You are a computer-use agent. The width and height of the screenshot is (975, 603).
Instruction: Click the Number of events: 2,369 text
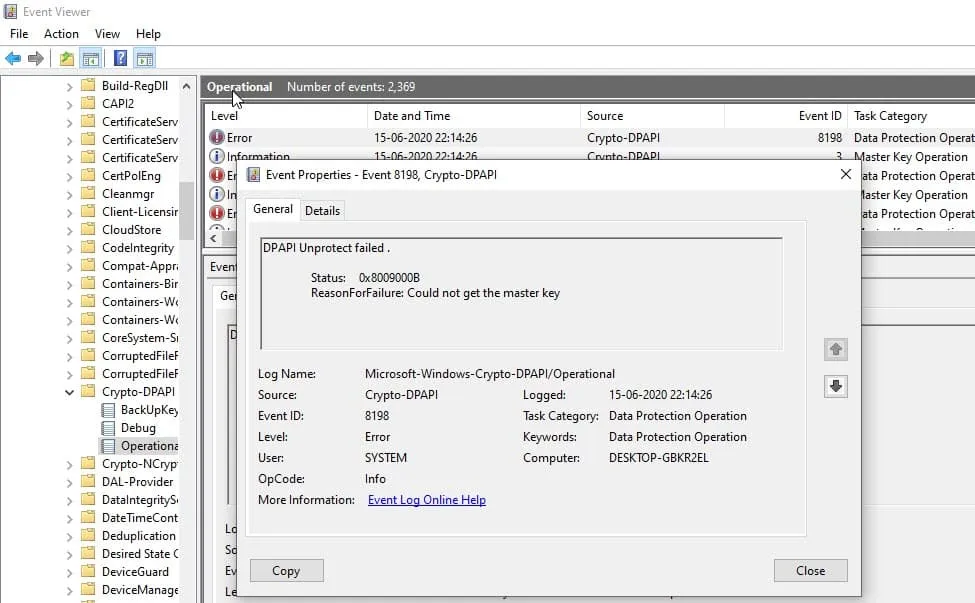coord(351,86)
